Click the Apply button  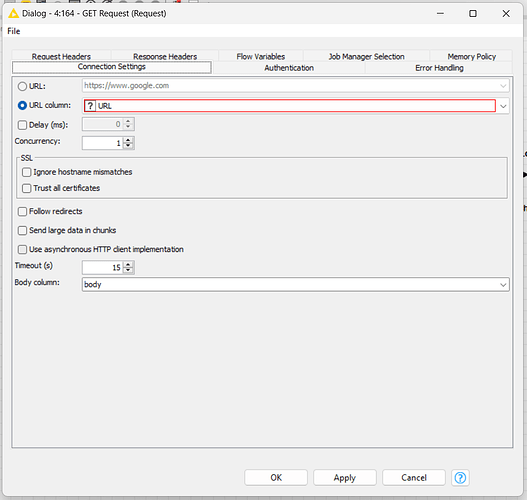tap(345, 477)
